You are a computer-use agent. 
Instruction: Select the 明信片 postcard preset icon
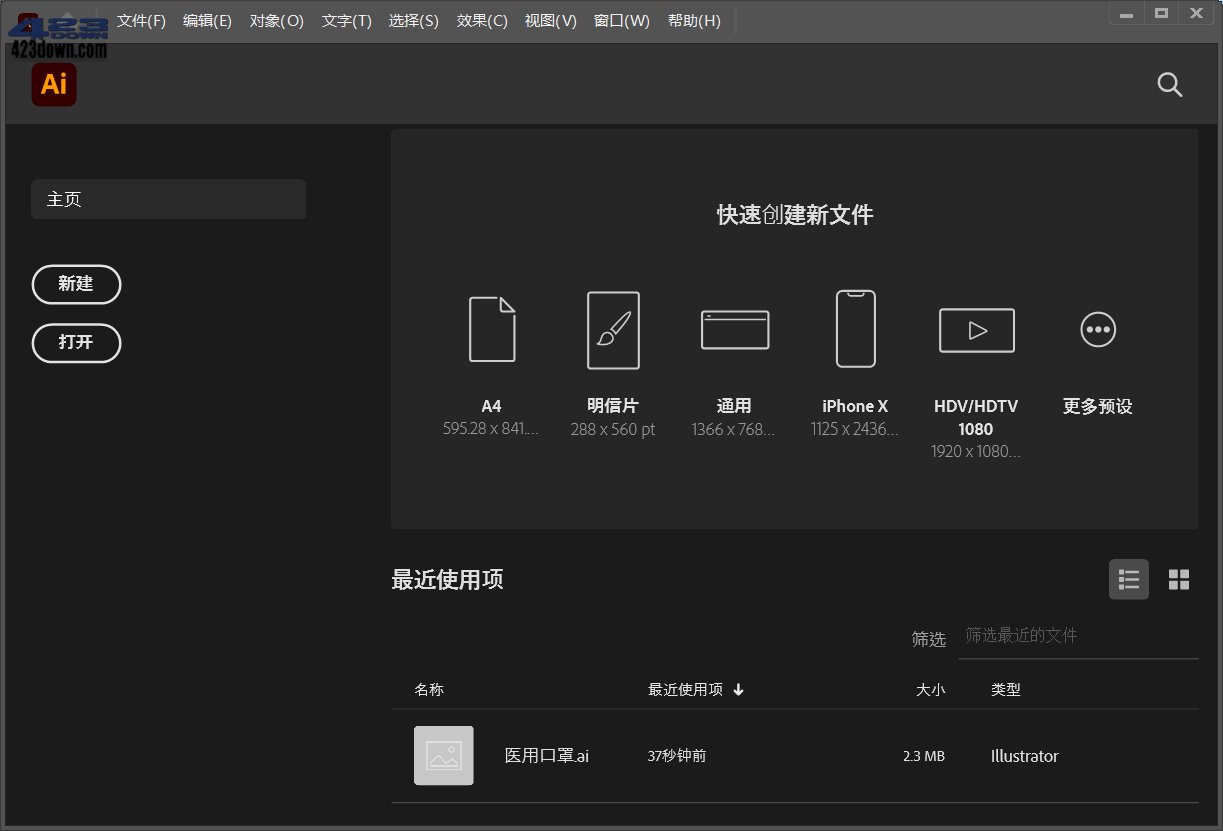(x=612, y=329)
